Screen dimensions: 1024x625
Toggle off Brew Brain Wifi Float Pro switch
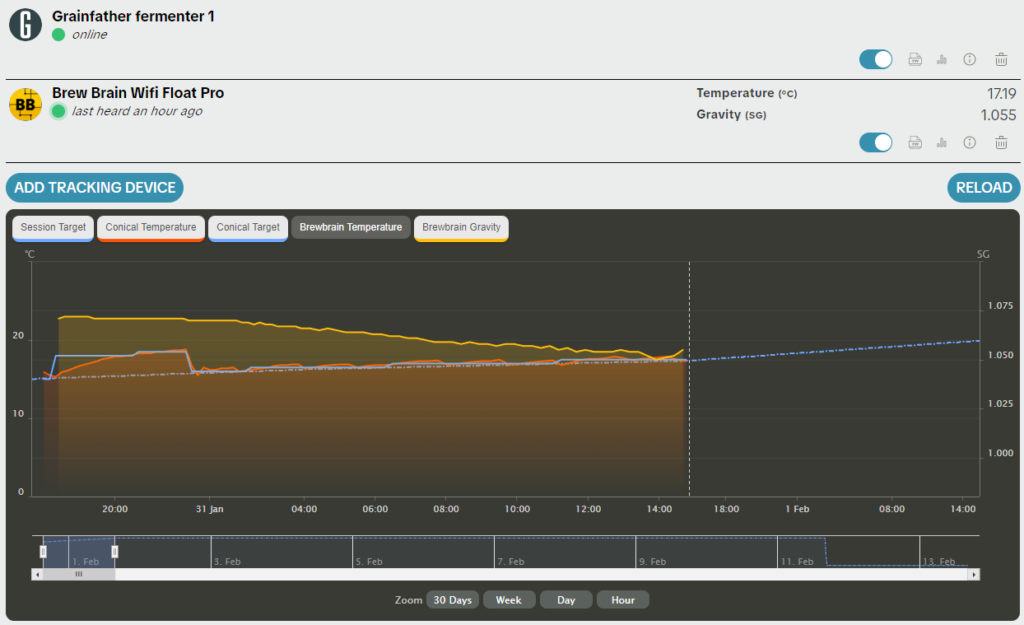tap(876, 143)
